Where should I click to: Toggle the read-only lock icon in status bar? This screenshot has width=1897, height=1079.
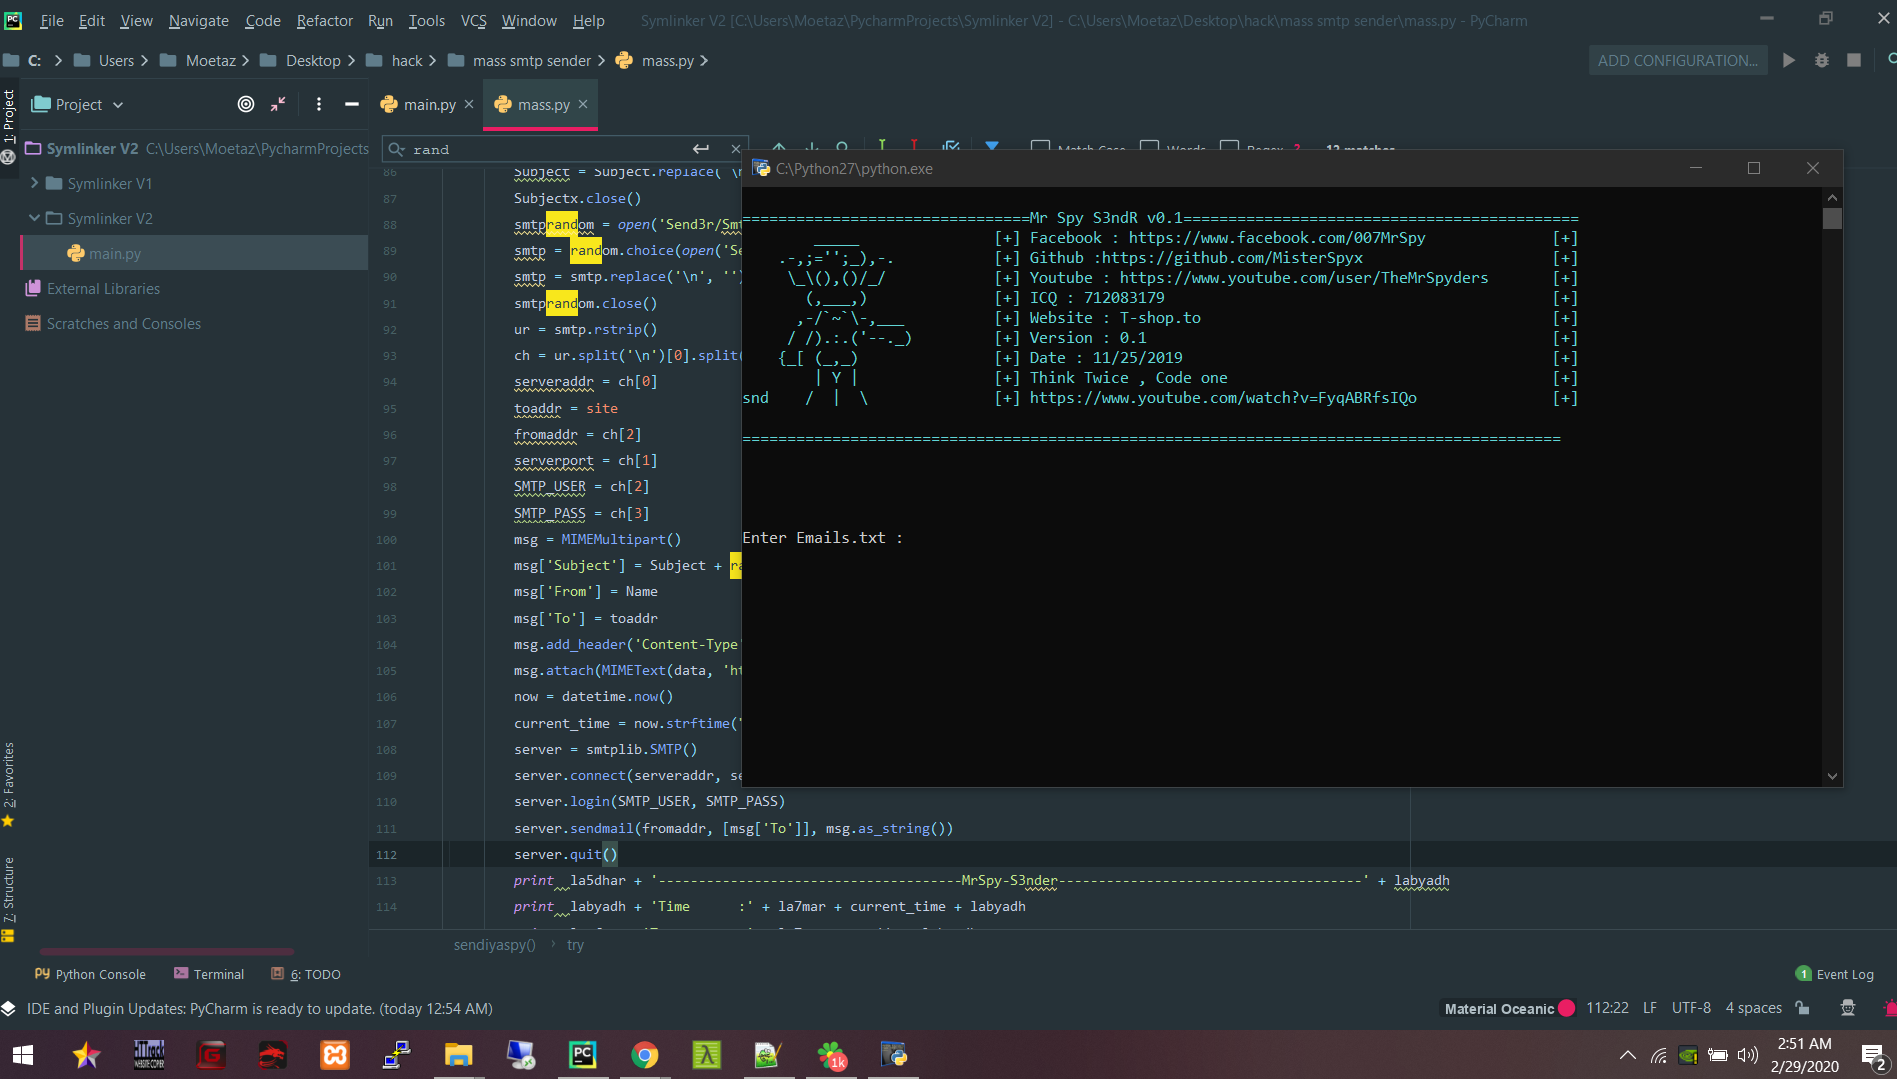1802,1008
